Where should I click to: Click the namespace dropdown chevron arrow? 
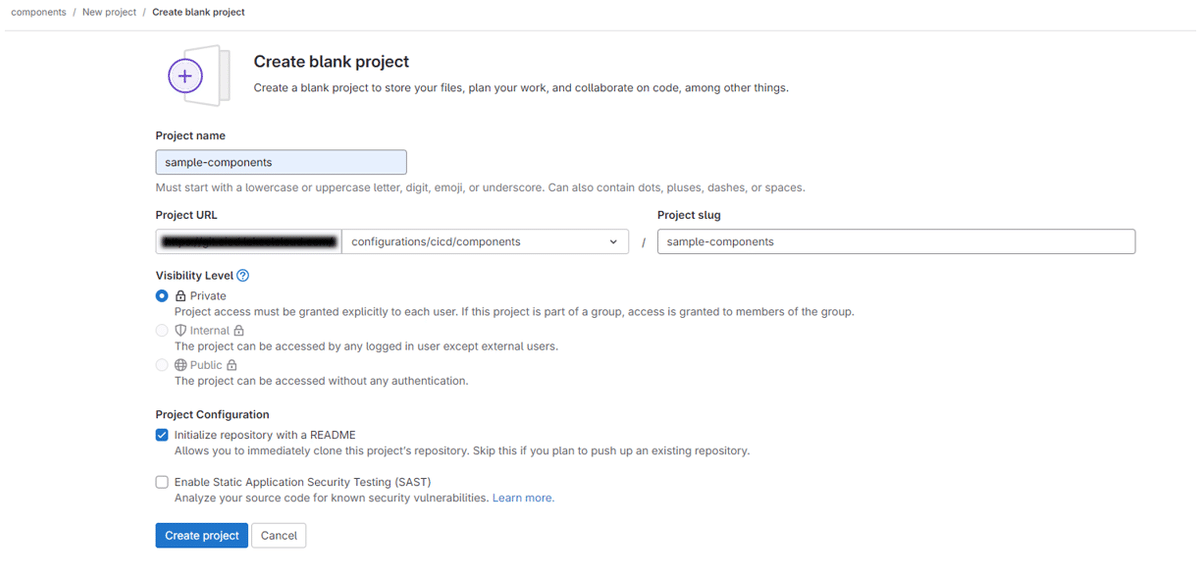pos(613,242)
